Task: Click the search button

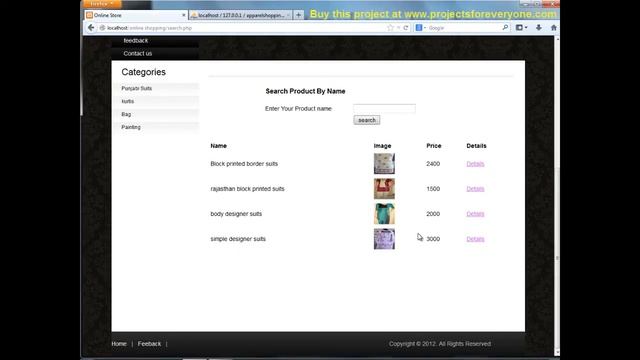Action: (367, 120)
